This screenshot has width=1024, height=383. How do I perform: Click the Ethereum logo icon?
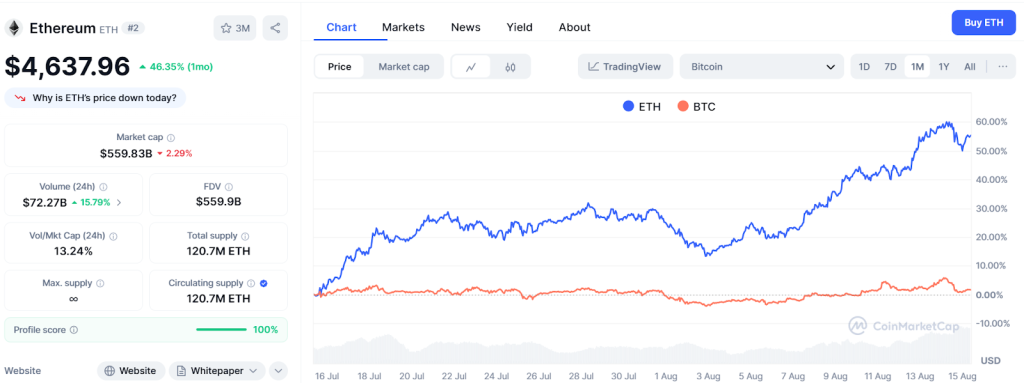[14, 28]
